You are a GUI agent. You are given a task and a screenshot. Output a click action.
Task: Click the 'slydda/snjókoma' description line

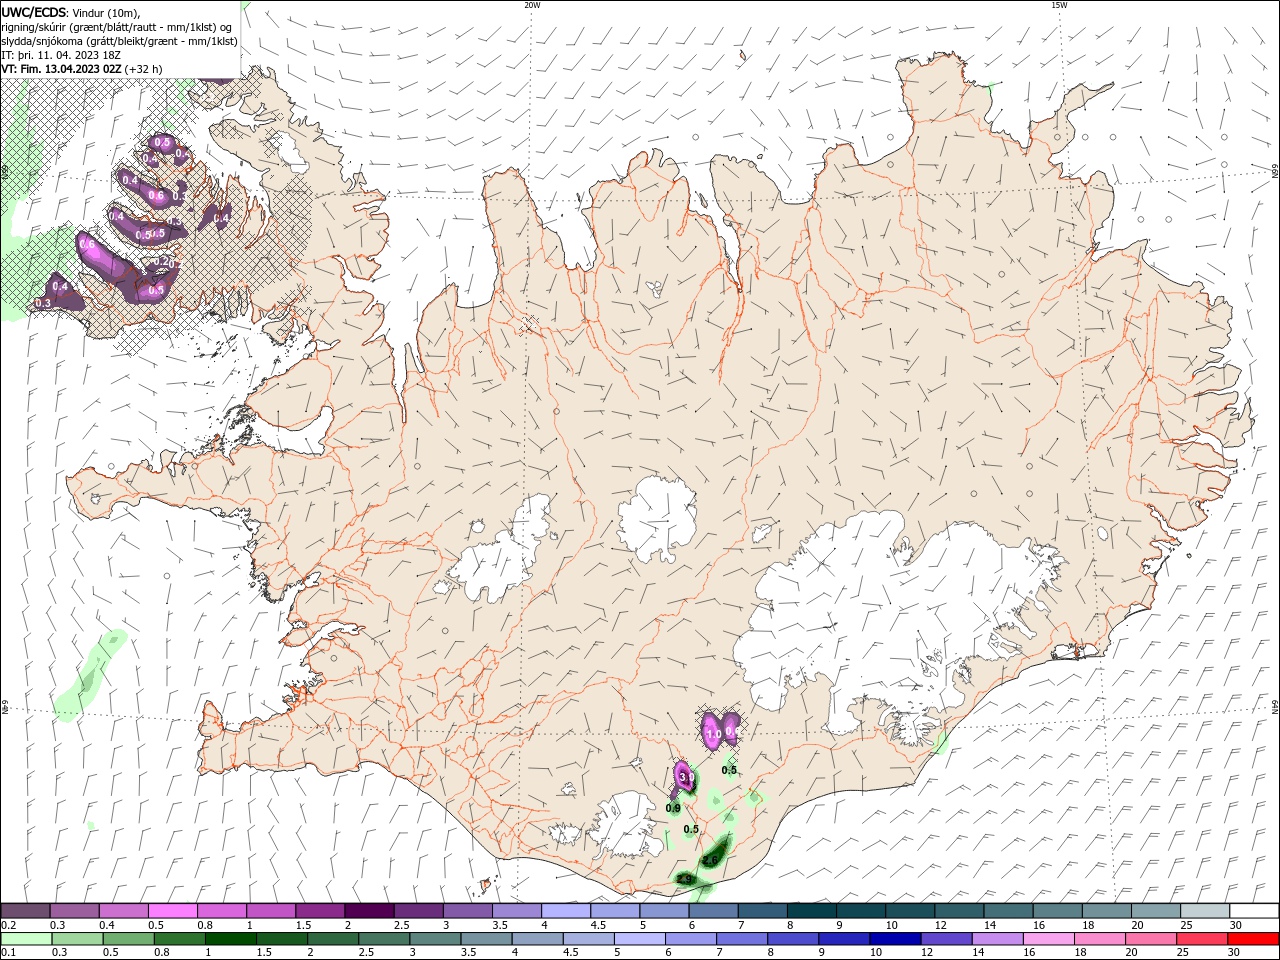tap(119, 41)
